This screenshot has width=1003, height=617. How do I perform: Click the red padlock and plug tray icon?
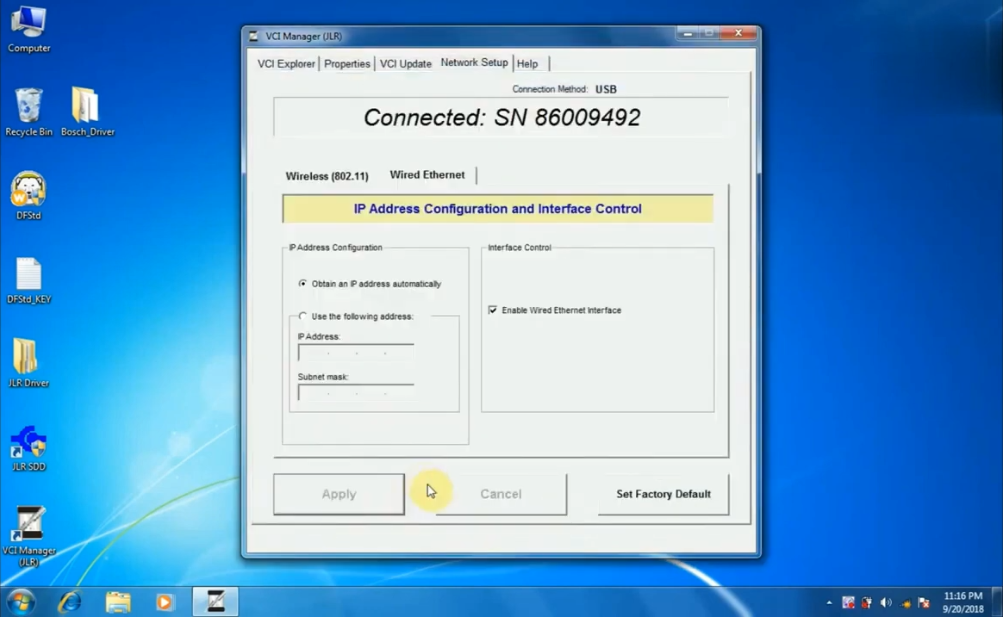coord(867,602)
